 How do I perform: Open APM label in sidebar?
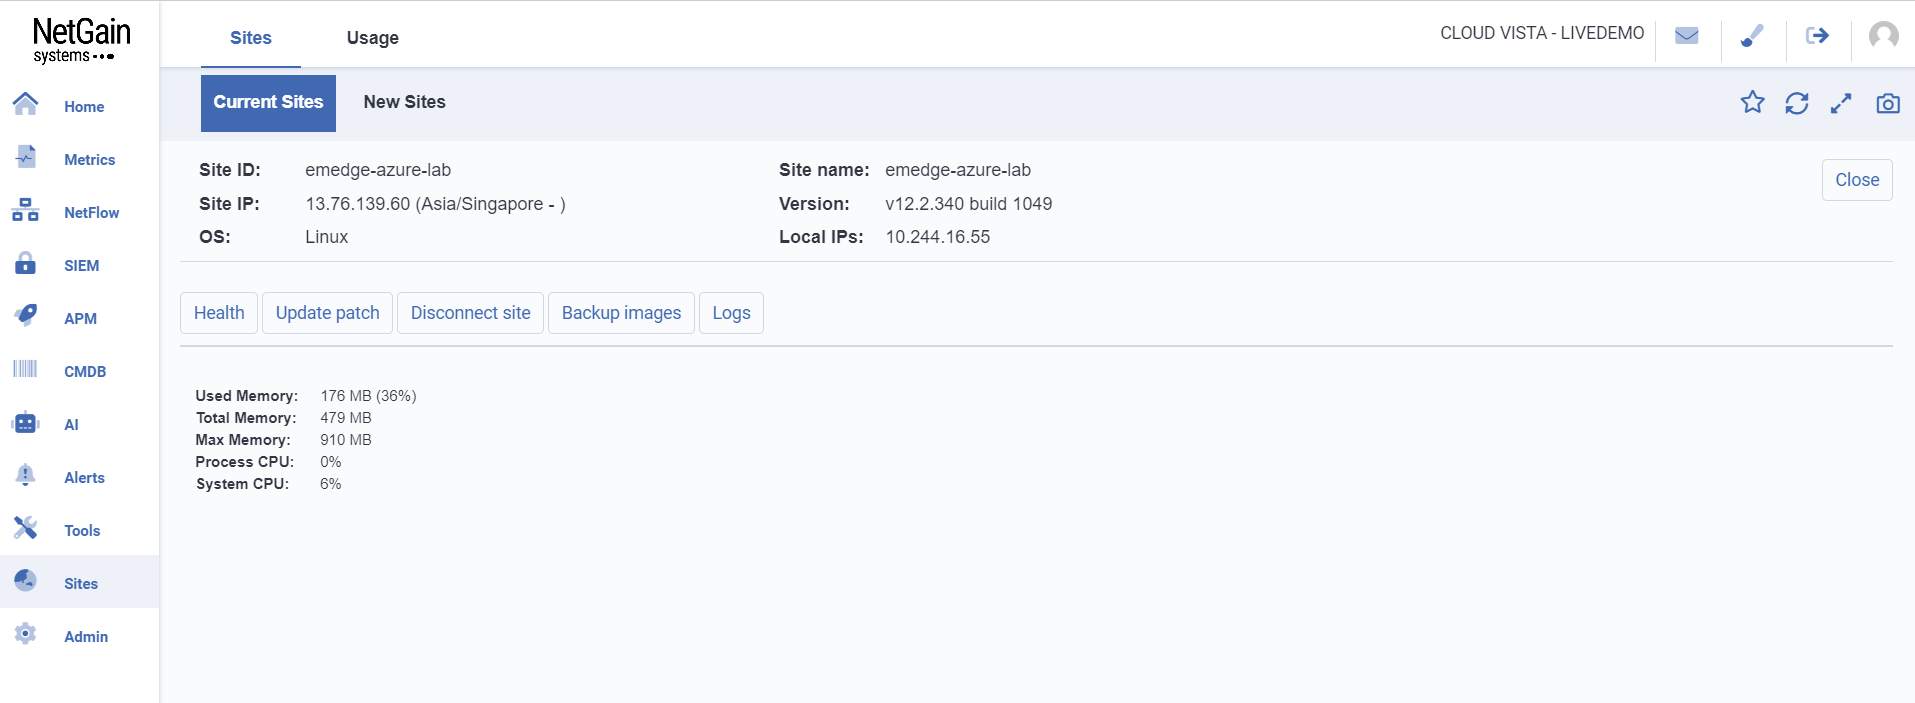(81, 319)
